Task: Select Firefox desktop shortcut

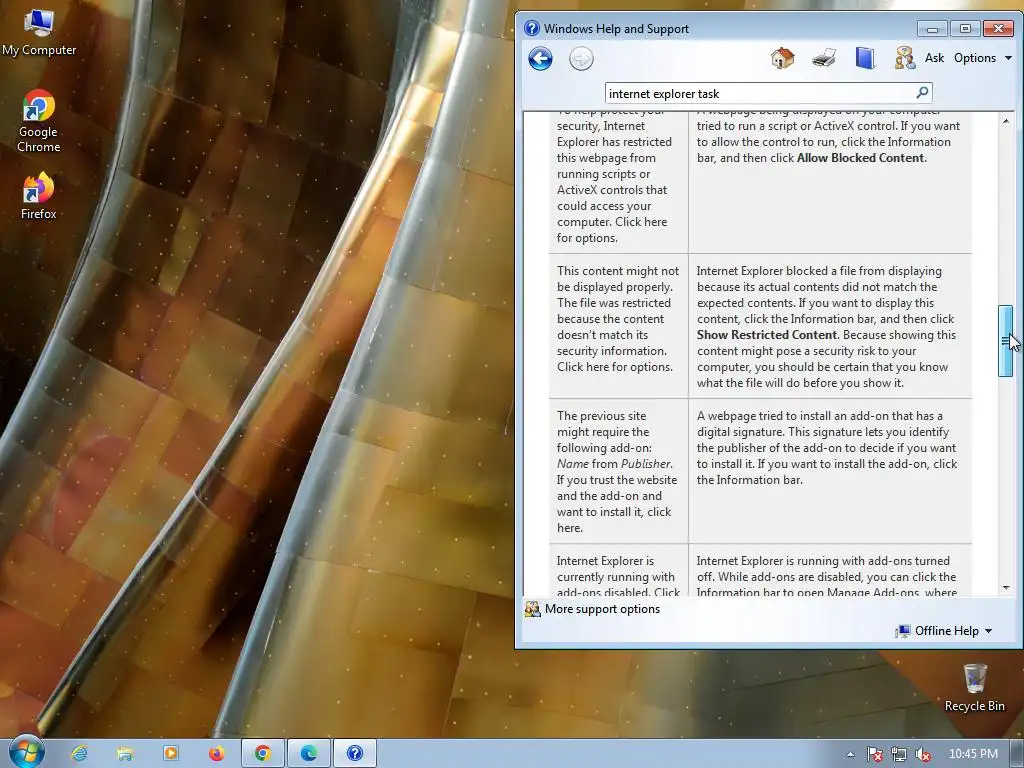Action: (x=39, y=195)
